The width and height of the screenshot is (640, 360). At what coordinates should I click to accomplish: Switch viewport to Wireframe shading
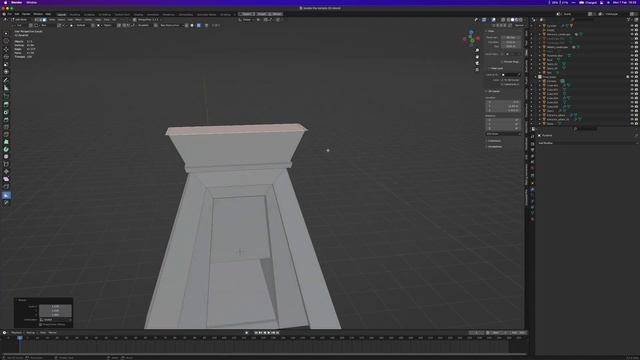(508, 20)
